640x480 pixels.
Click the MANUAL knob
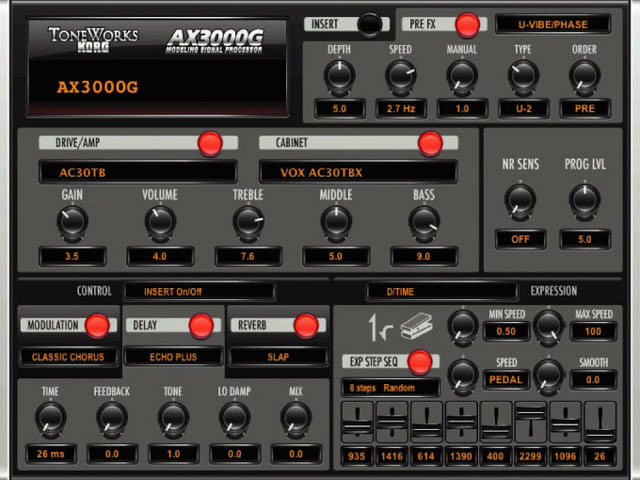click(462, 76)
